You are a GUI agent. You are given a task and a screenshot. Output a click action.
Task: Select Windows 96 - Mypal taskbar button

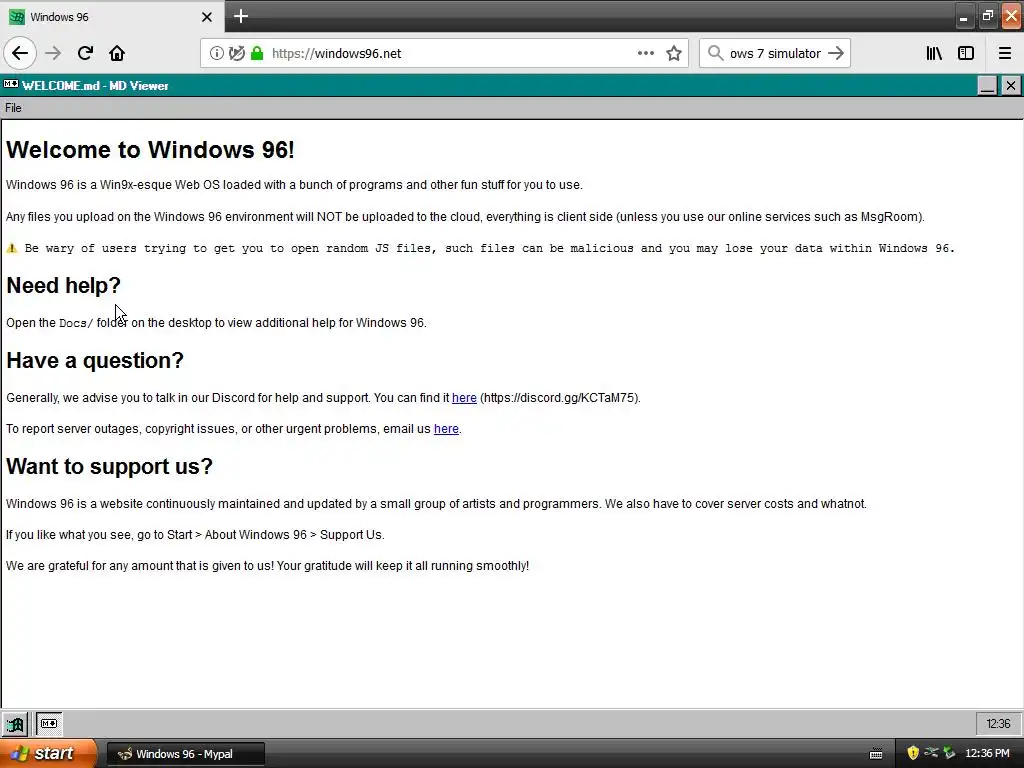pyautogui.click(x=185, y=754)
